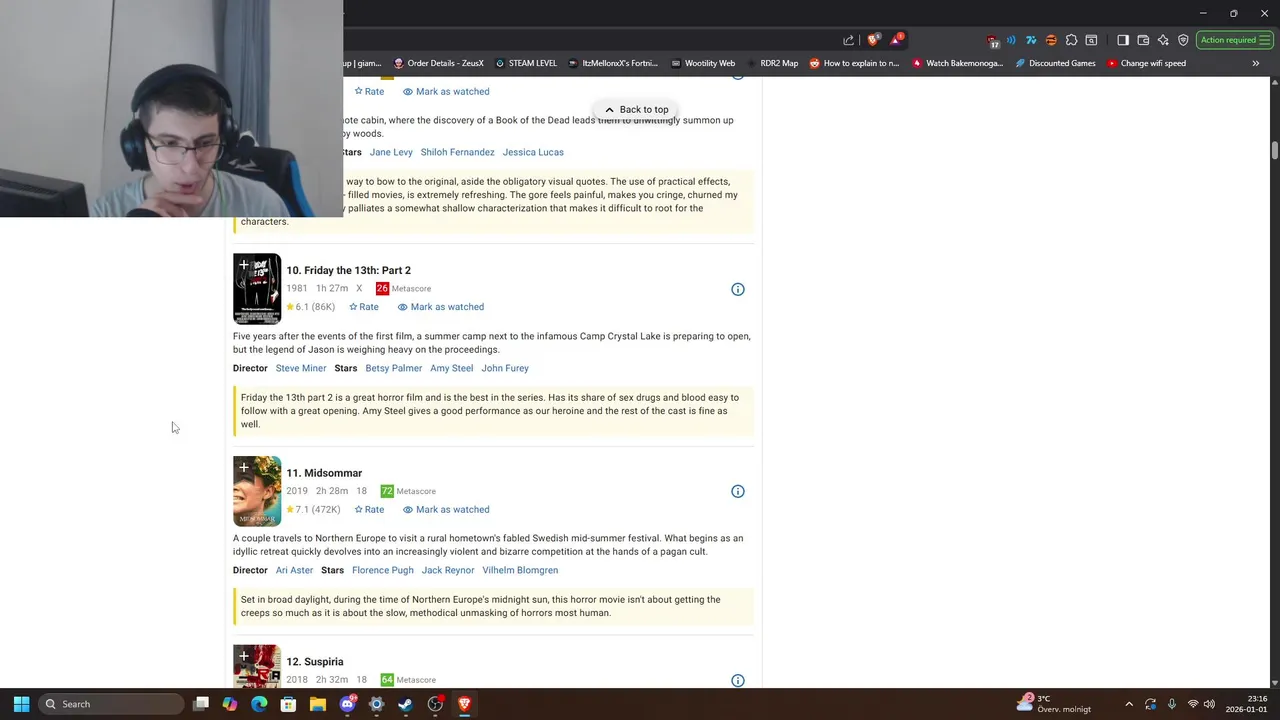Rate Friday the 13th: Part 2
The image size is (1280, 720).
[364, 307]
